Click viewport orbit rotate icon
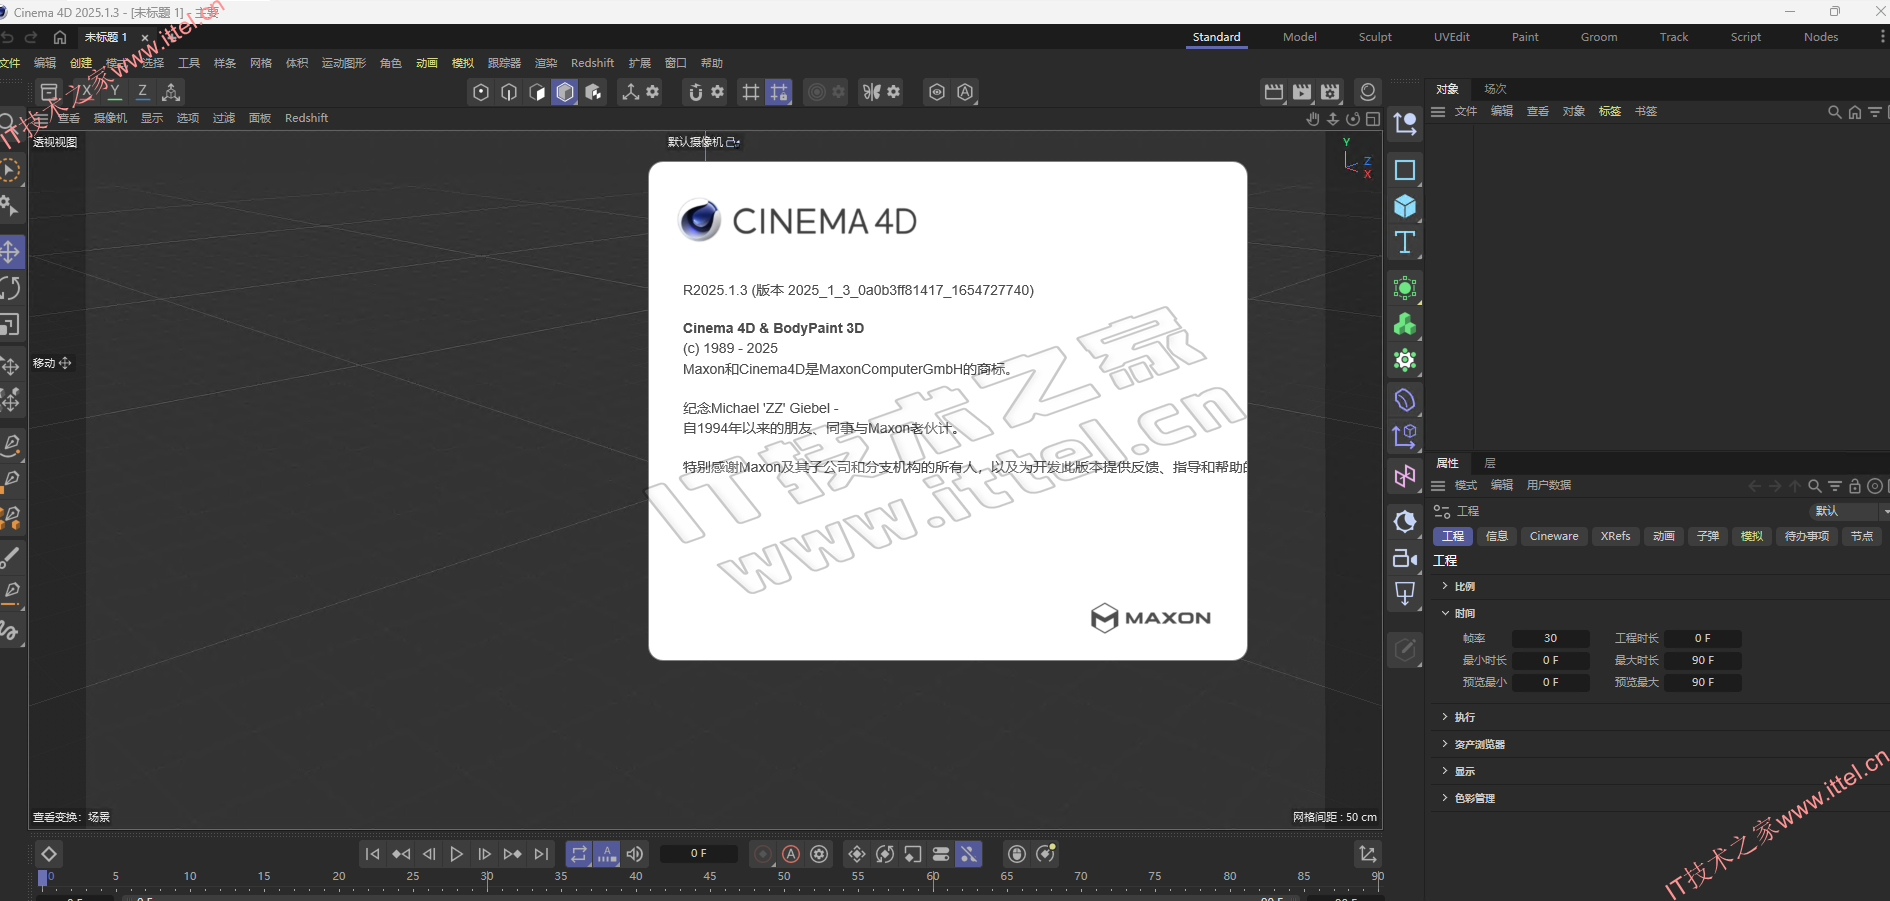The height and width of the screenshot is (901, 1890). [1353, 118]
